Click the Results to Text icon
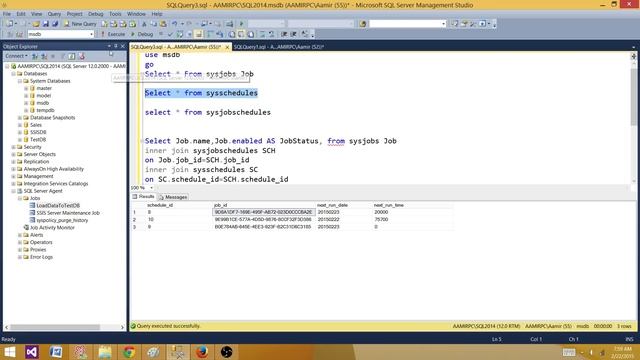 pos(231,34)
